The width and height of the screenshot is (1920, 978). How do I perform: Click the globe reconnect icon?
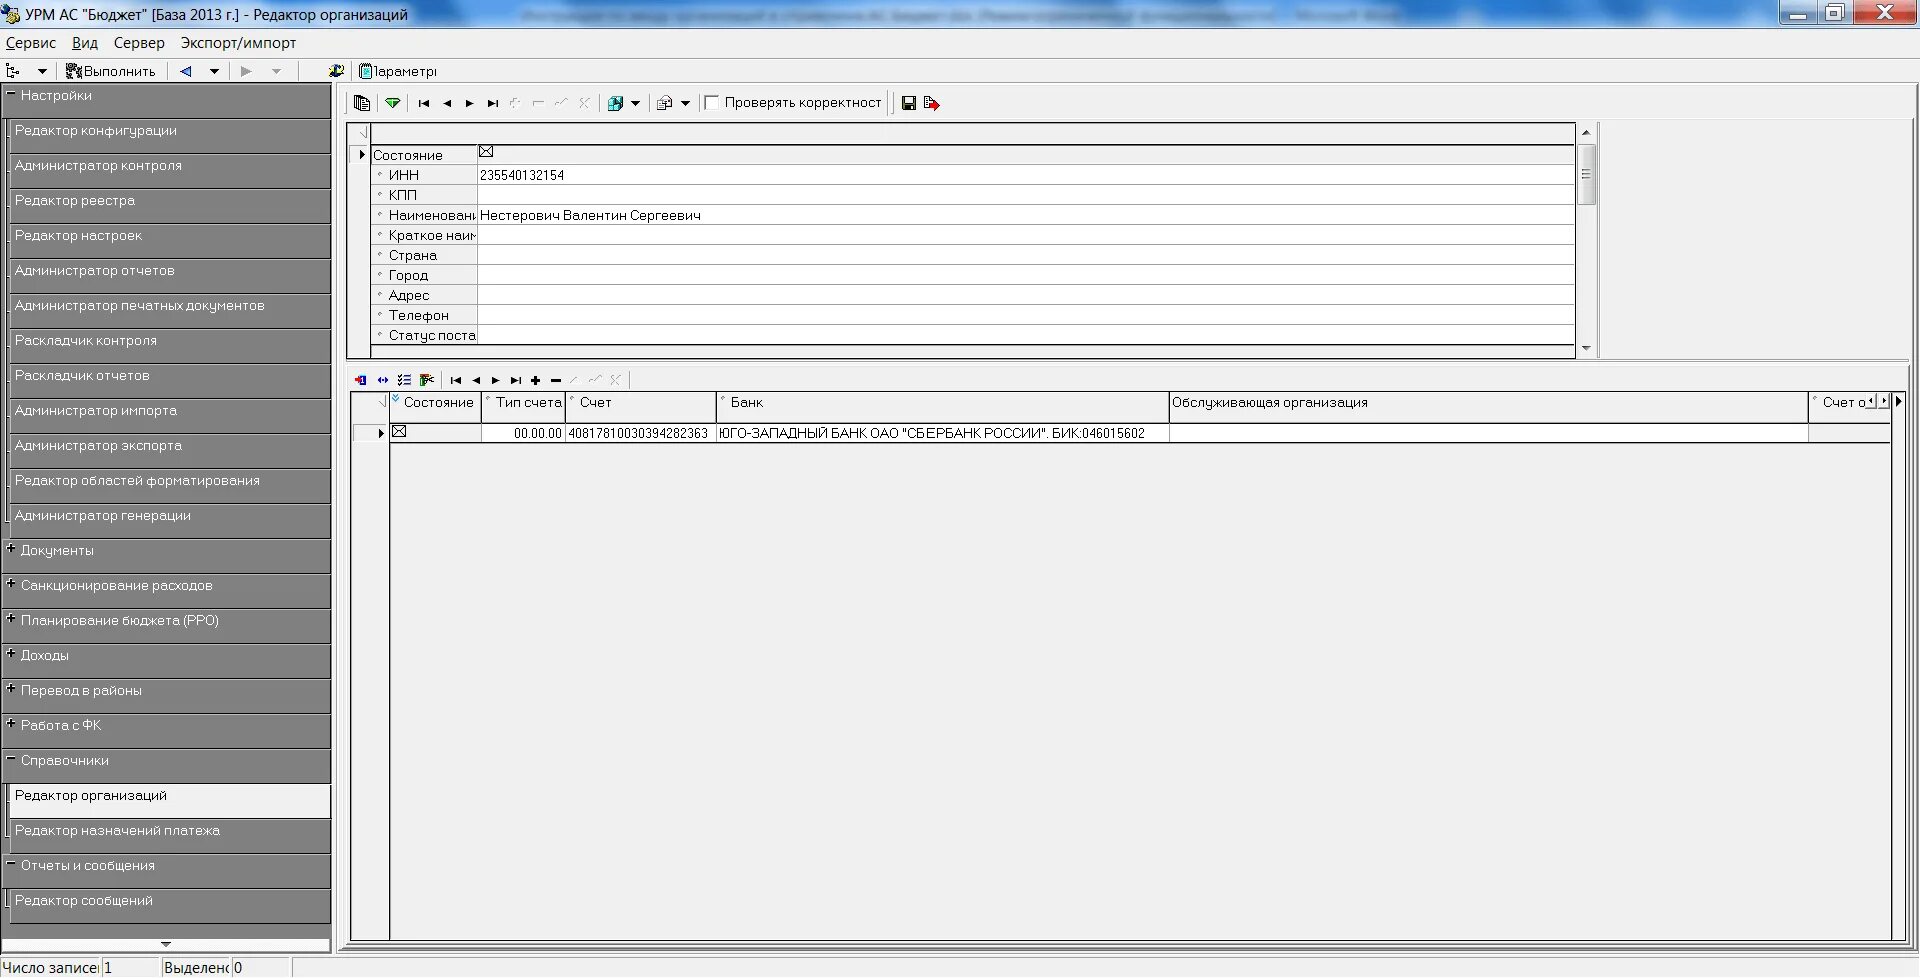[336, 71]
